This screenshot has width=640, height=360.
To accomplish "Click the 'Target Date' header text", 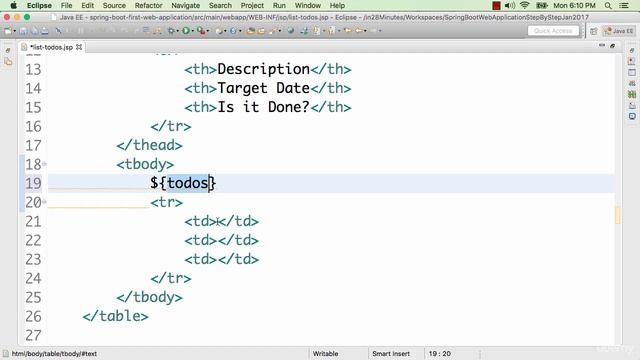I will pyautogui.click(x=263, y=88).
